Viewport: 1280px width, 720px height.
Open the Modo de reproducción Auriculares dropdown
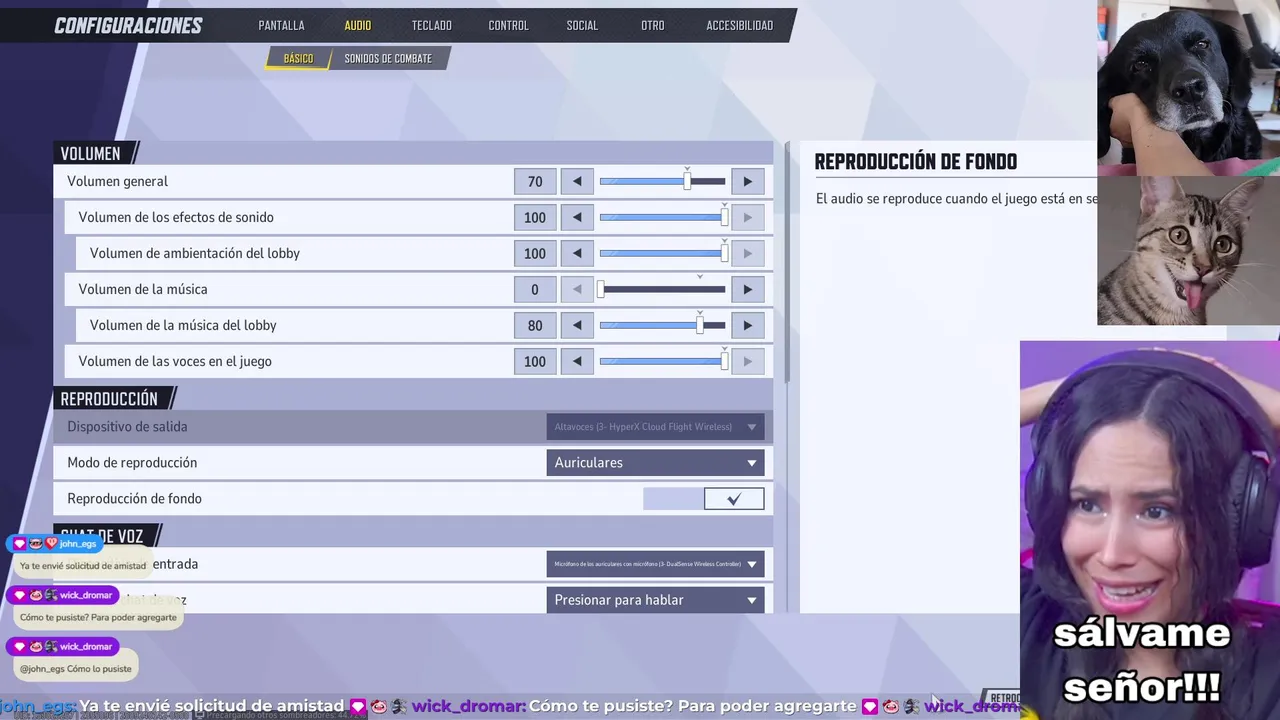tap(655, 462)
